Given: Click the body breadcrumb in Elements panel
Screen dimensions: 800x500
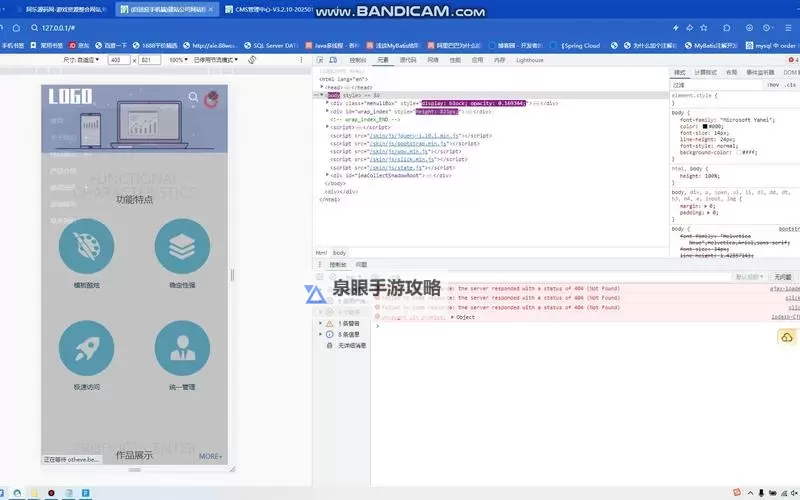Looking at the screenshot, I should coord(339,253).
